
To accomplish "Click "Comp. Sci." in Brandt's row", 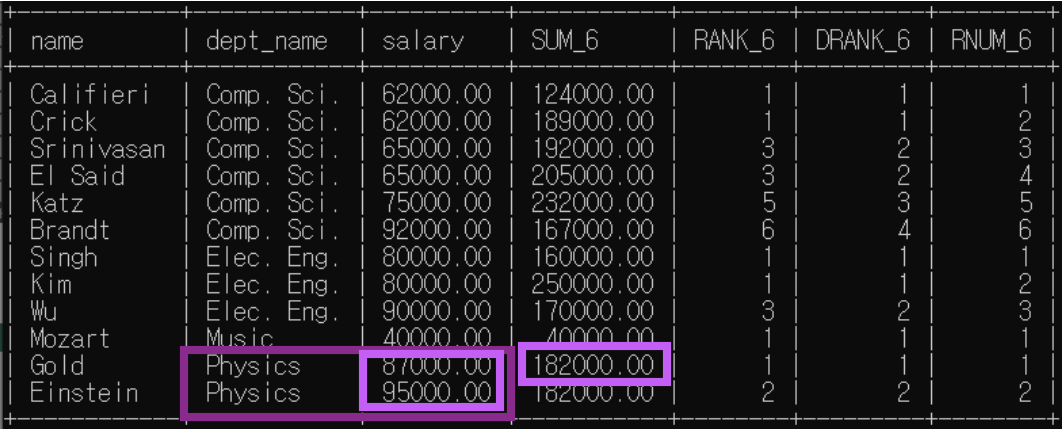I will [x=273, y=230].
